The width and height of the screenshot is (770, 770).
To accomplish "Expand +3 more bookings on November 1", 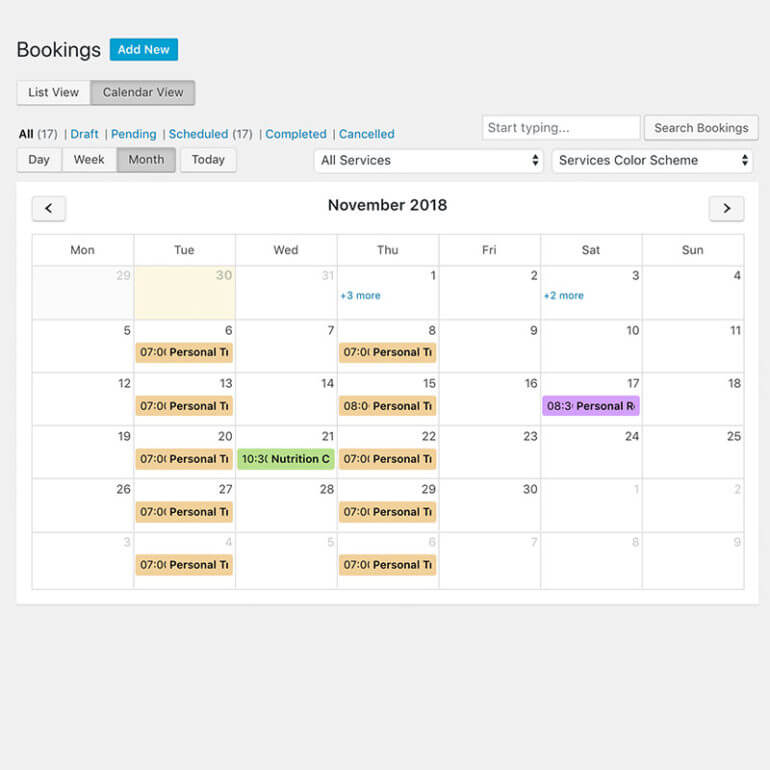I will pos(360,296).
